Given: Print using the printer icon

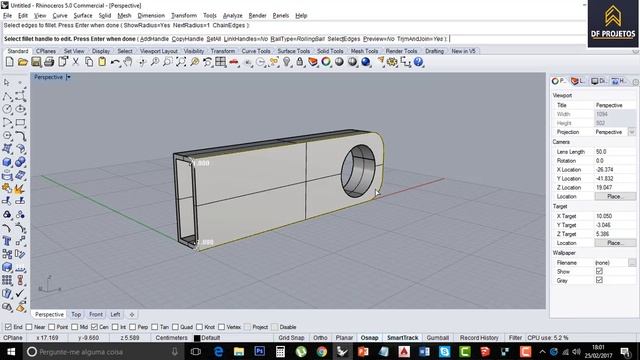Looking at the screenshot, I should click(x=49, y=62).
